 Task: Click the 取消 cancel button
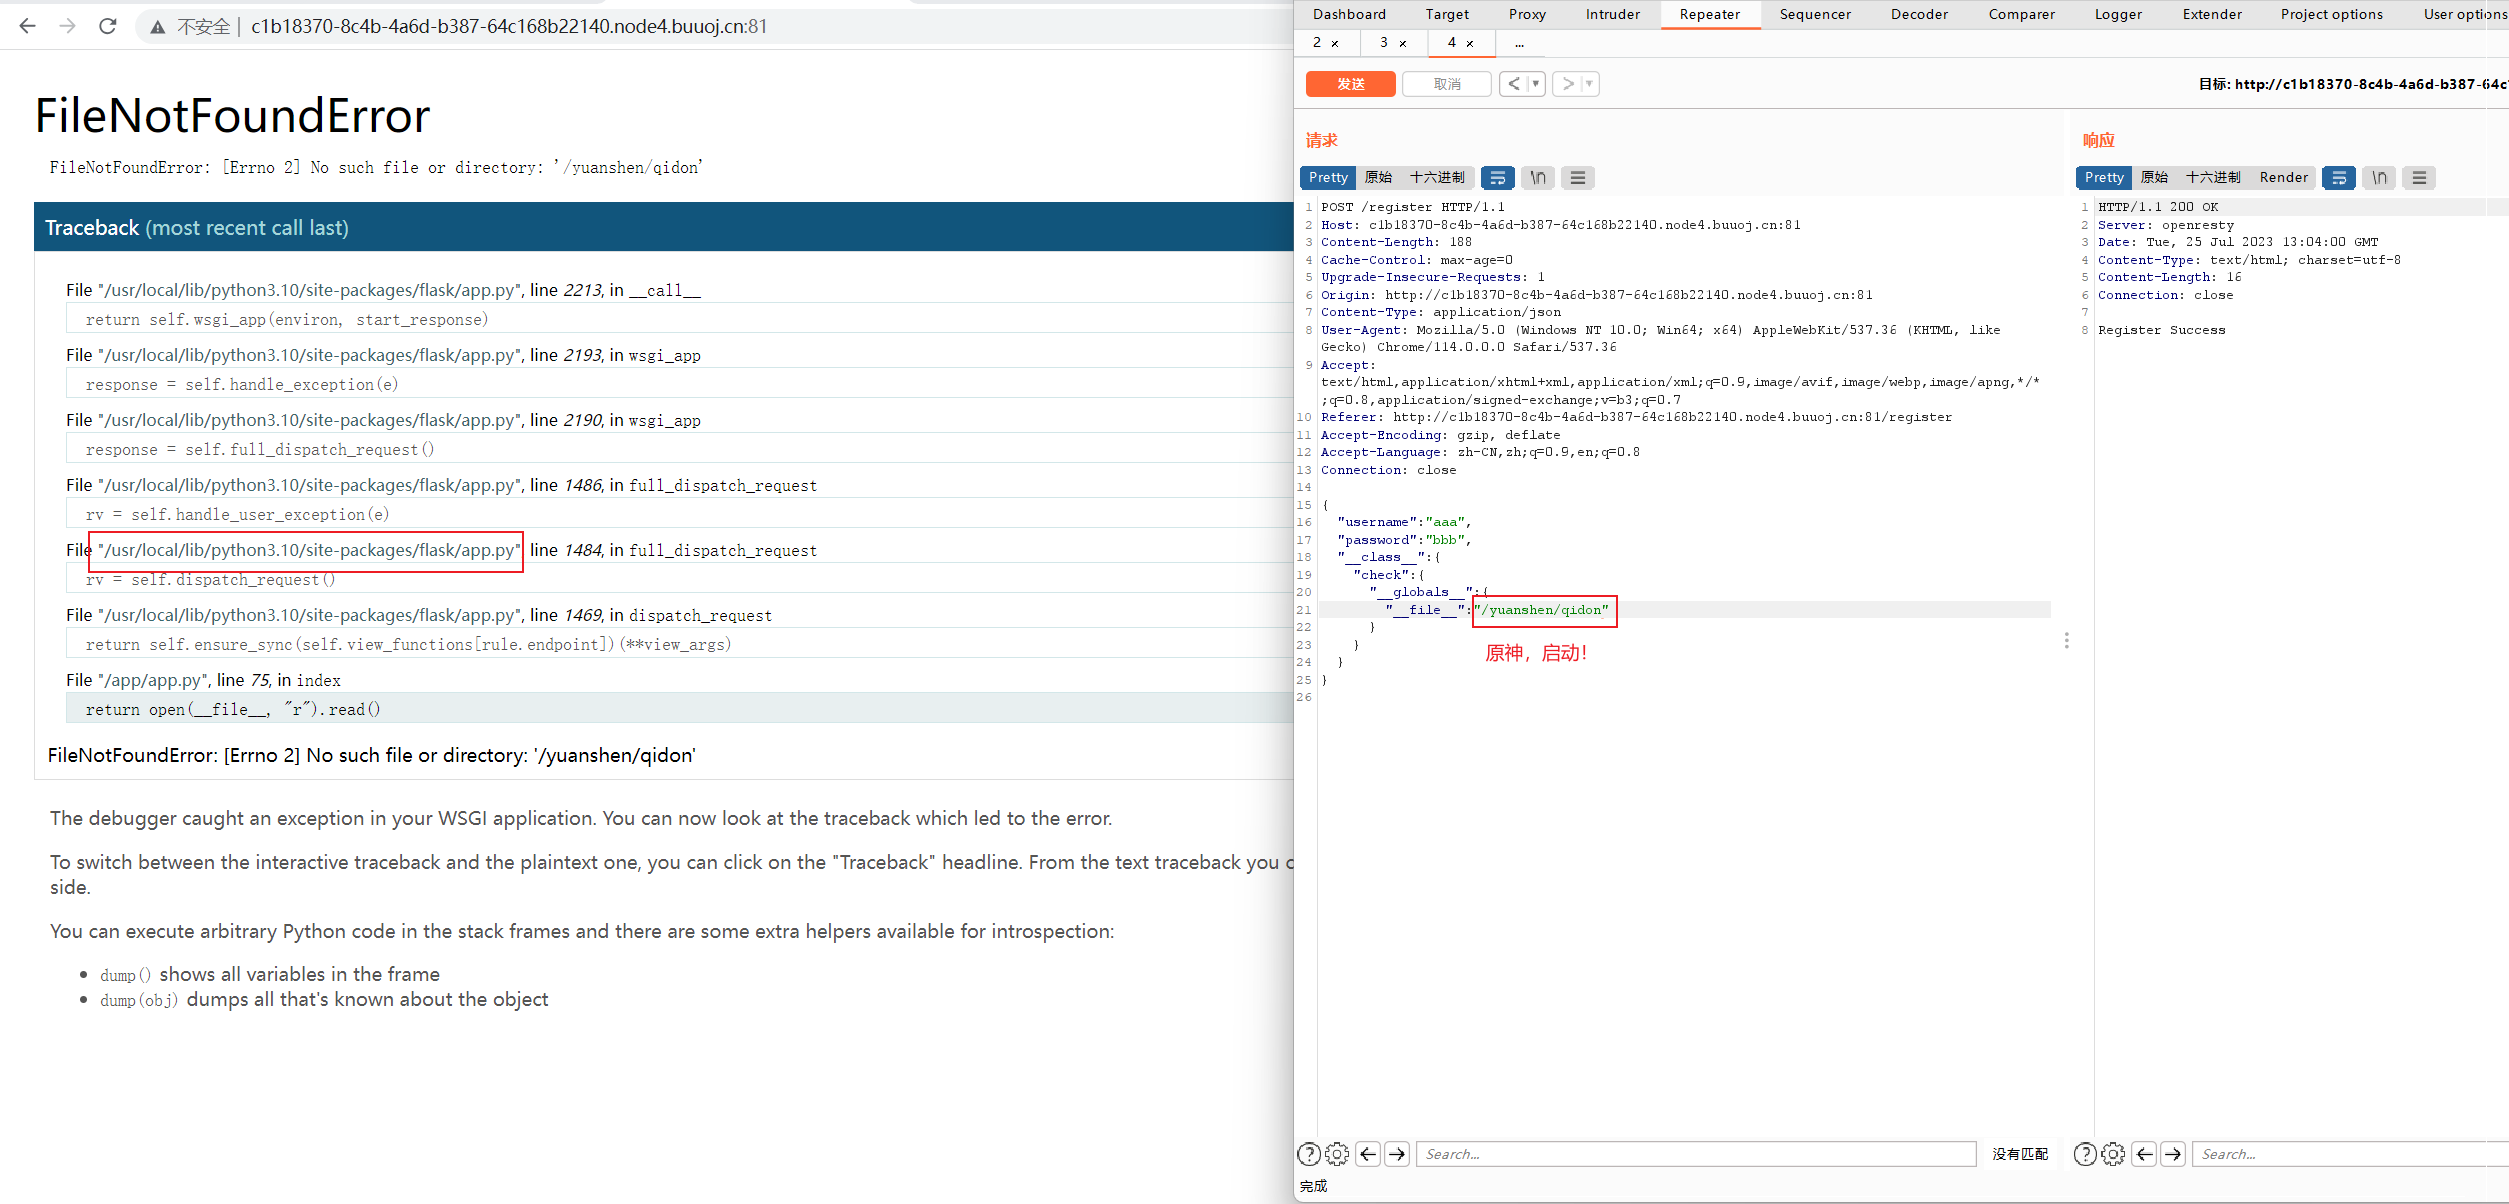tap(1447, 84)
